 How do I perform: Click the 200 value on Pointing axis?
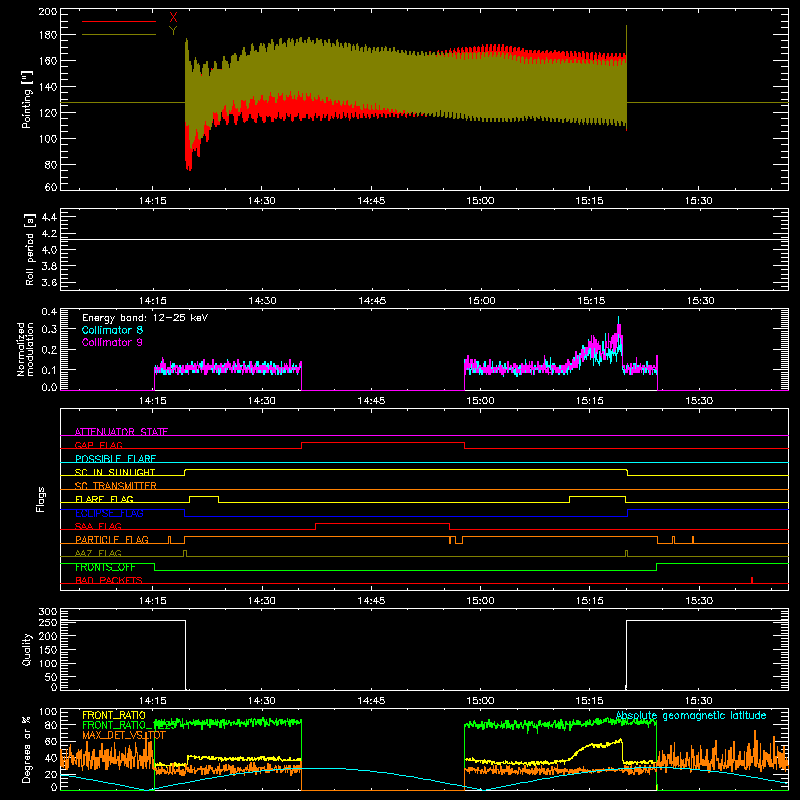[48, 12]
